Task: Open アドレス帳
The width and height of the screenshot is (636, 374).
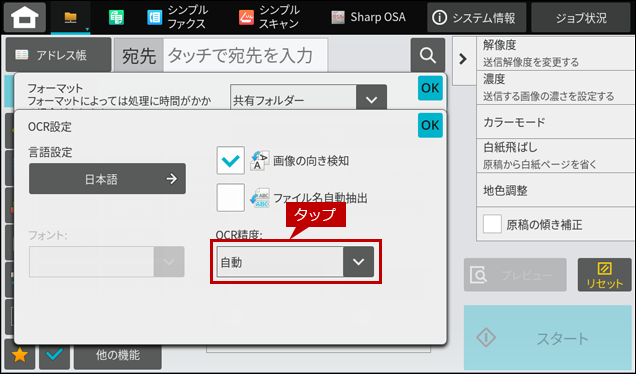Action: [58, 55]
